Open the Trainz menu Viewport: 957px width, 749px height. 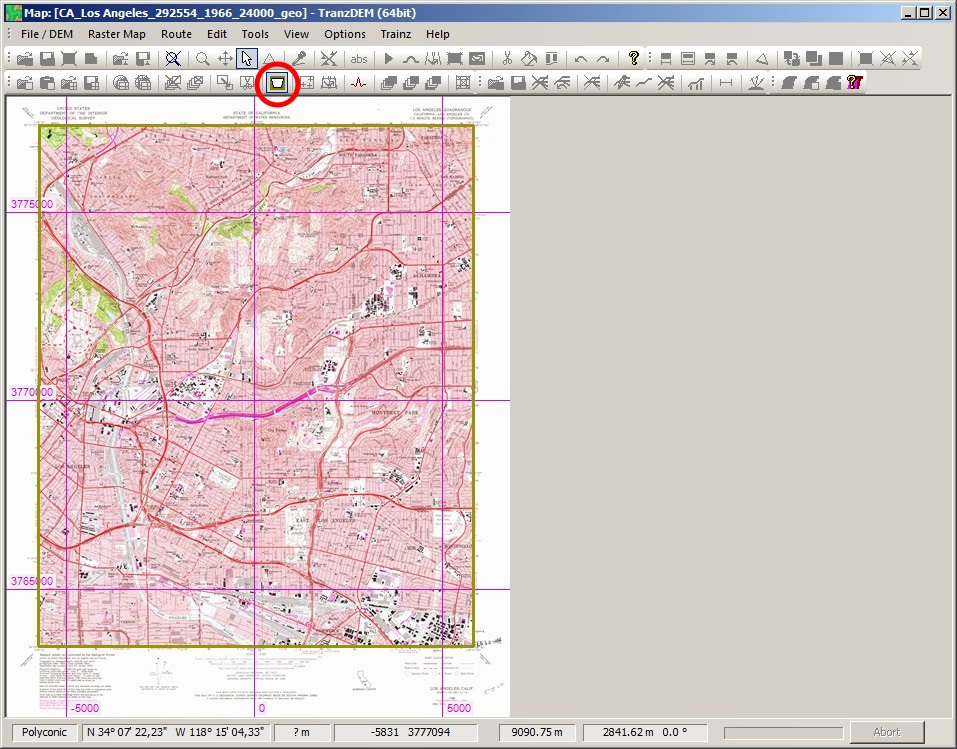[x=396, y=34]
